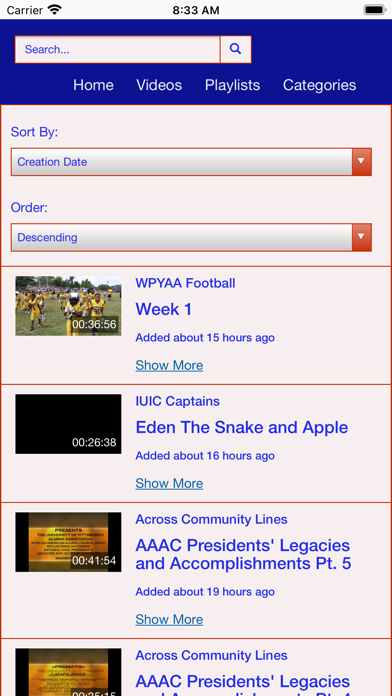Click the magnifier search button
Viewport: 392px width, 696px height.
click(236, 49)
